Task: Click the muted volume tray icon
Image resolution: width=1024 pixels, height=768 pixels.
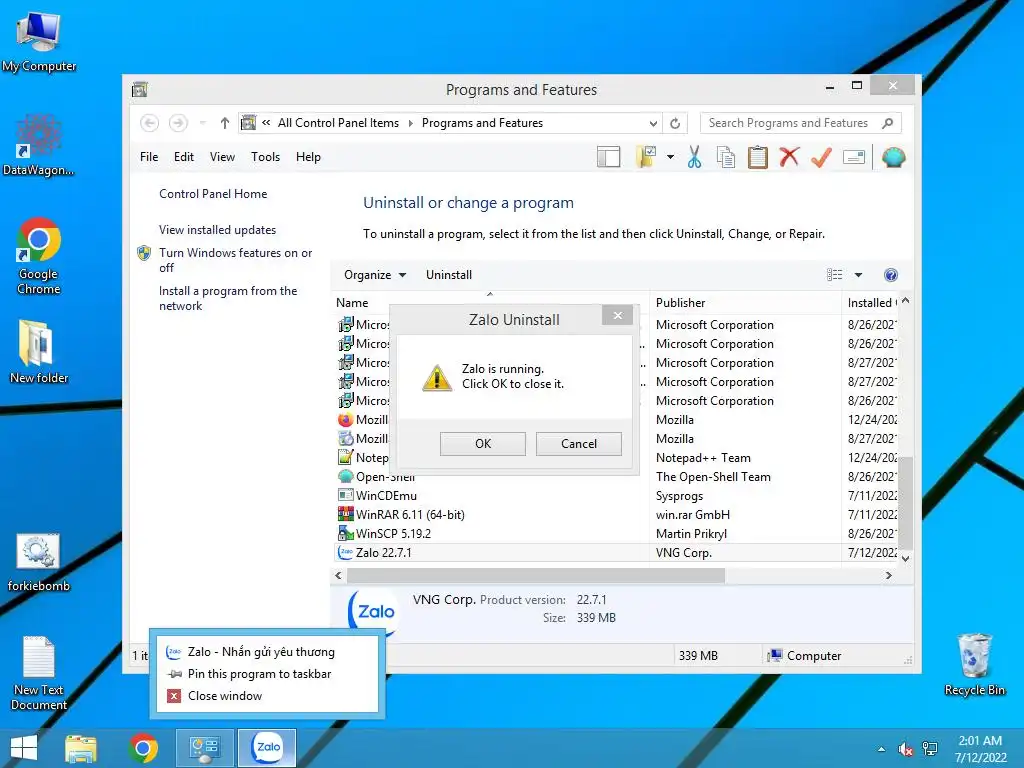Action: (905, 749)
